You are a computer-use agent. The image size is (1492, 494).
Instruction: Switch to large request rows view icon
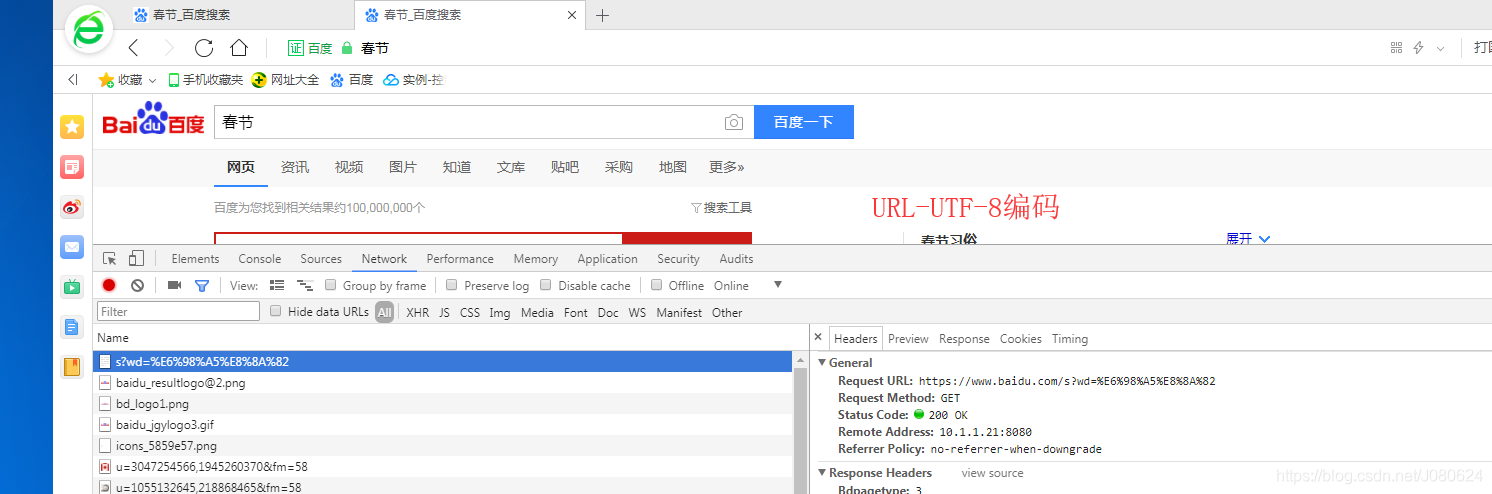277,285
